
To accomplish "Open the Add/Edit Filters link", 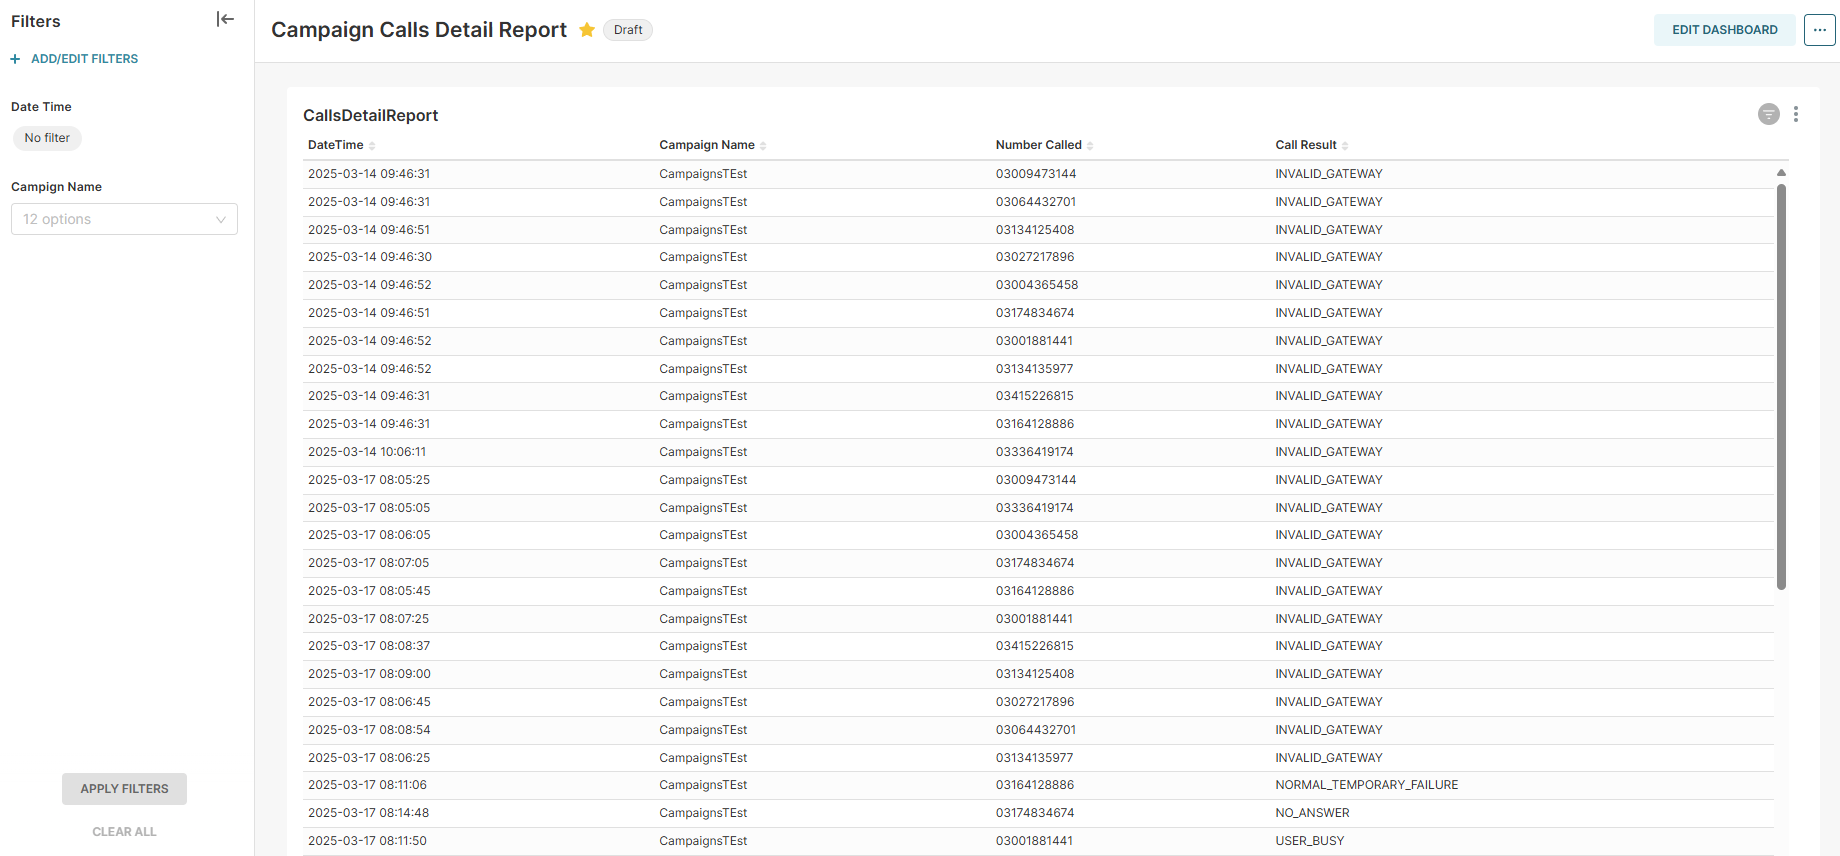I will [85, 59].
